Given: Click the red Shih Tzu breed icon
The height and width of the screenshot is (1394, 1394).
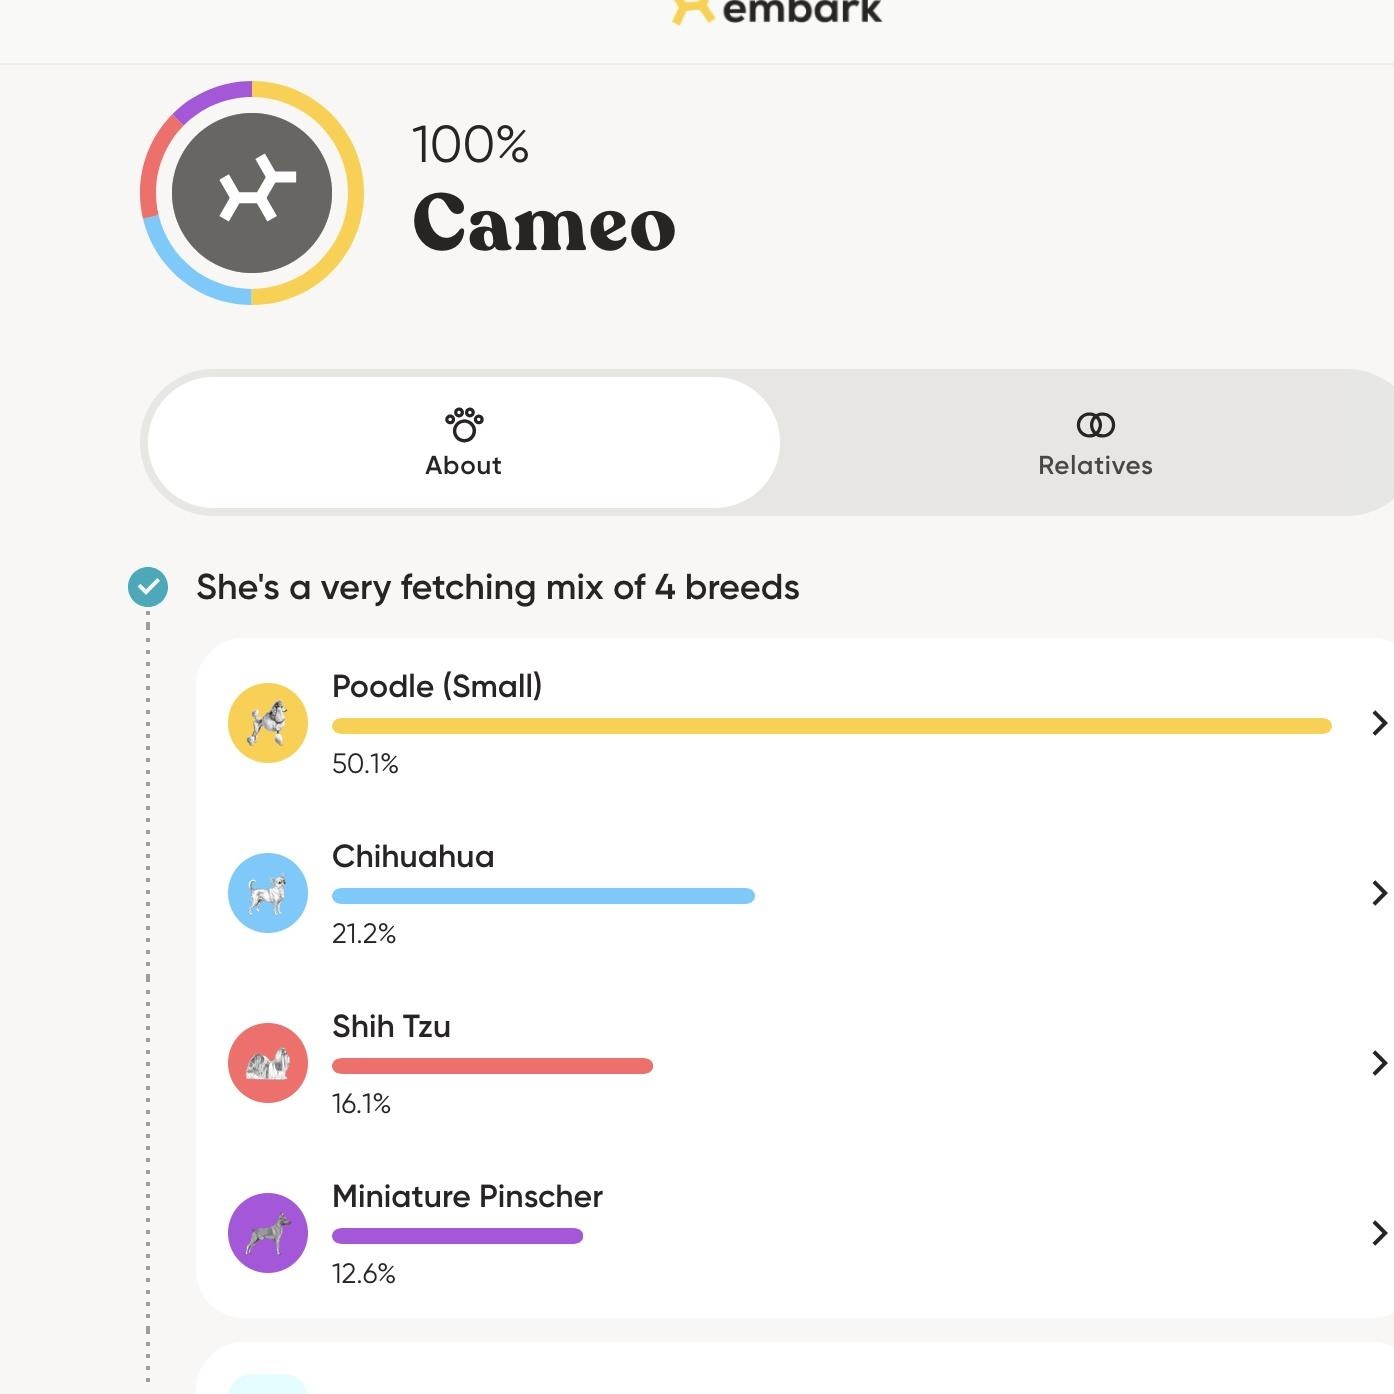Looking at the screenshot, I should pos(268,1063).
